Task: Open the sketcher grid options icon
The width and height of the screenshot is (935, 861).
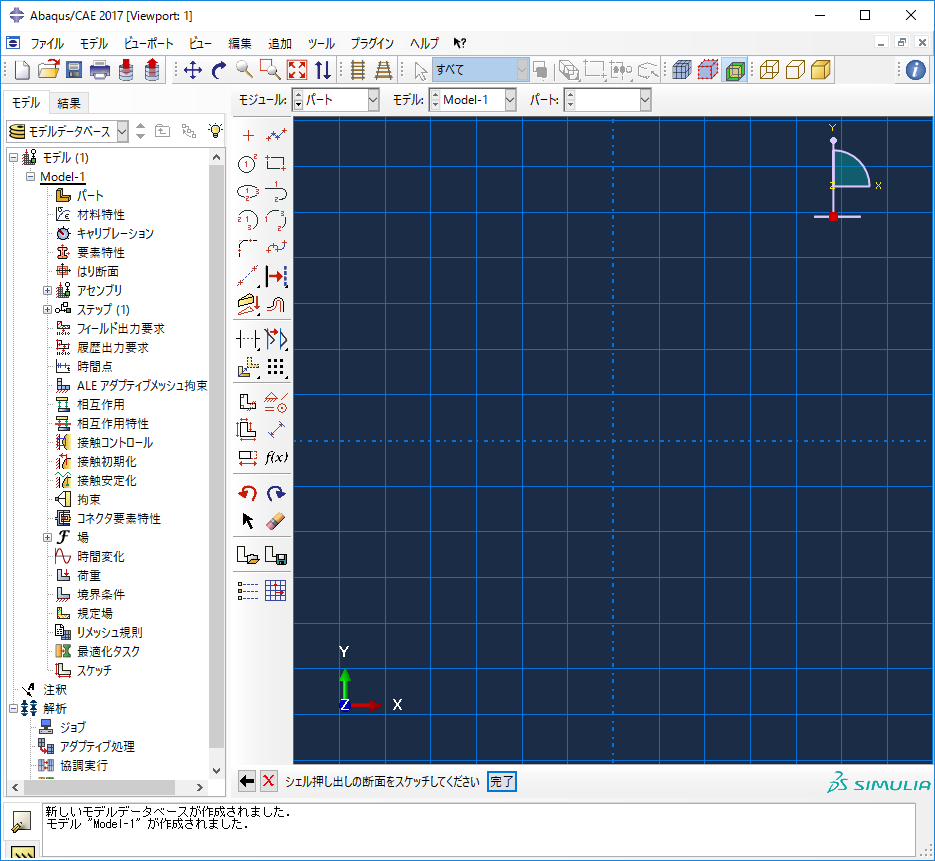Action: click(x=275, y=590)
